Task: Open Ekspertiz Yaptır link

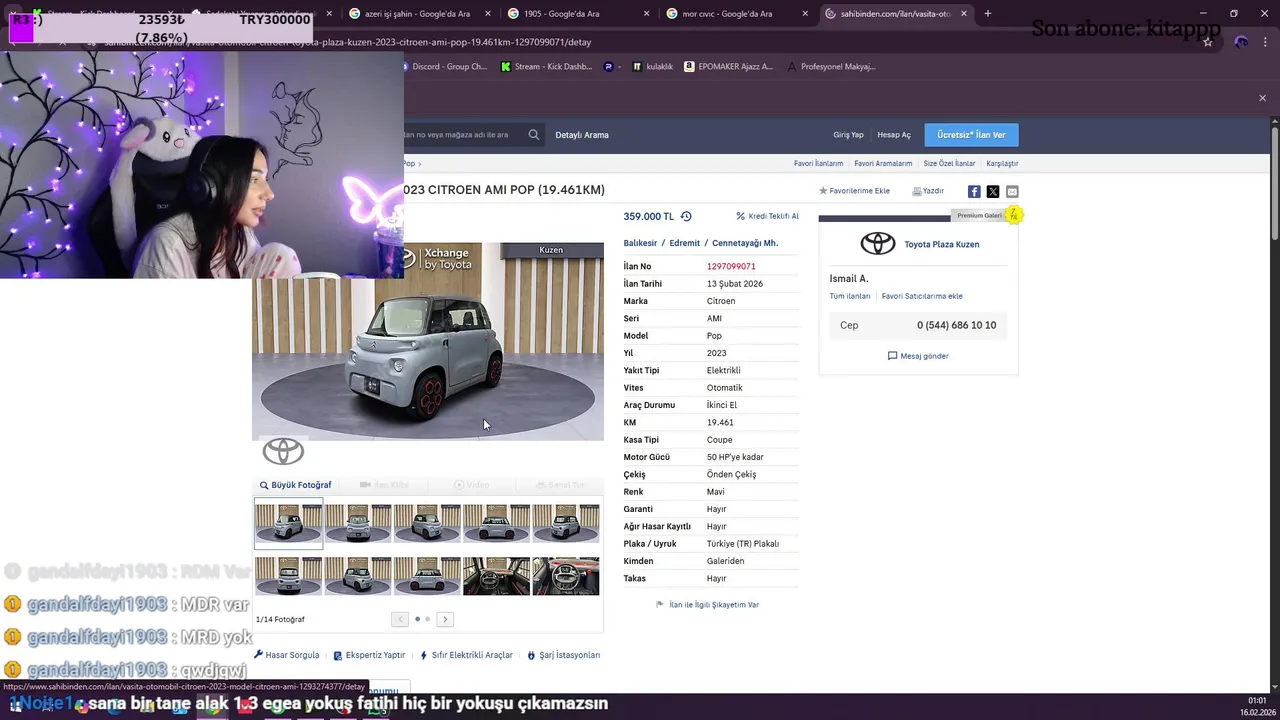Action: tap(369, 655)
